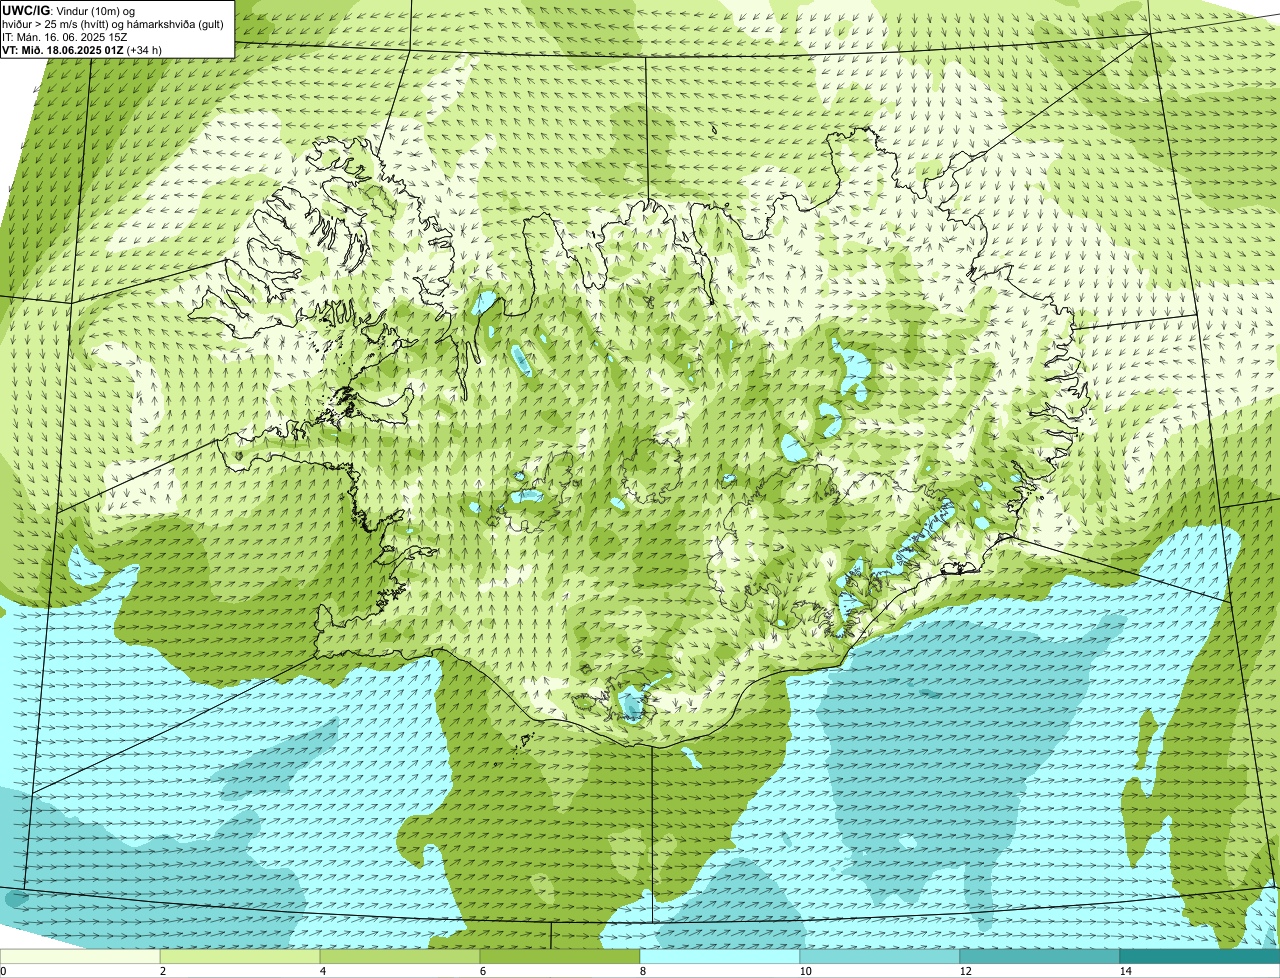
Task: Click the pale yellow 0–2 colorbar segment
Action: pyautogui.click(x=80, y=956)
